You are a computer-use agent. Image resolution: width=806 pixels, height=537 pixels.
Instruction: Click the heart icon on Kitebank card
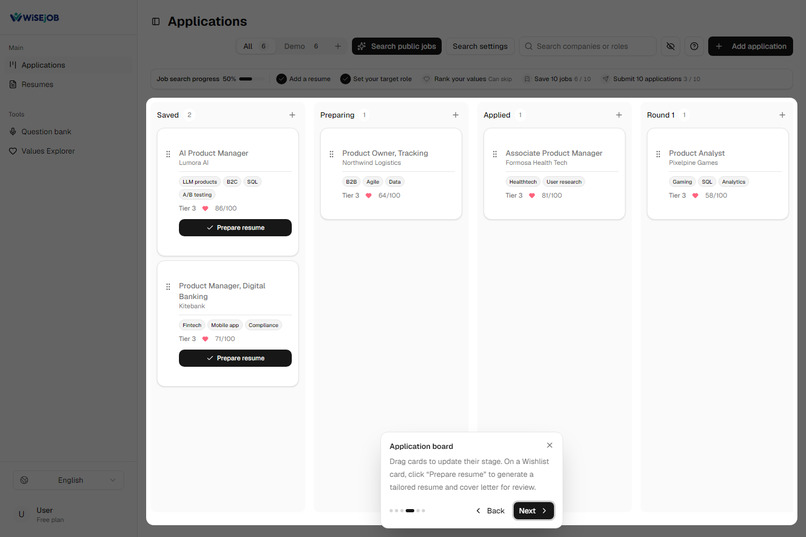(205, 339)
